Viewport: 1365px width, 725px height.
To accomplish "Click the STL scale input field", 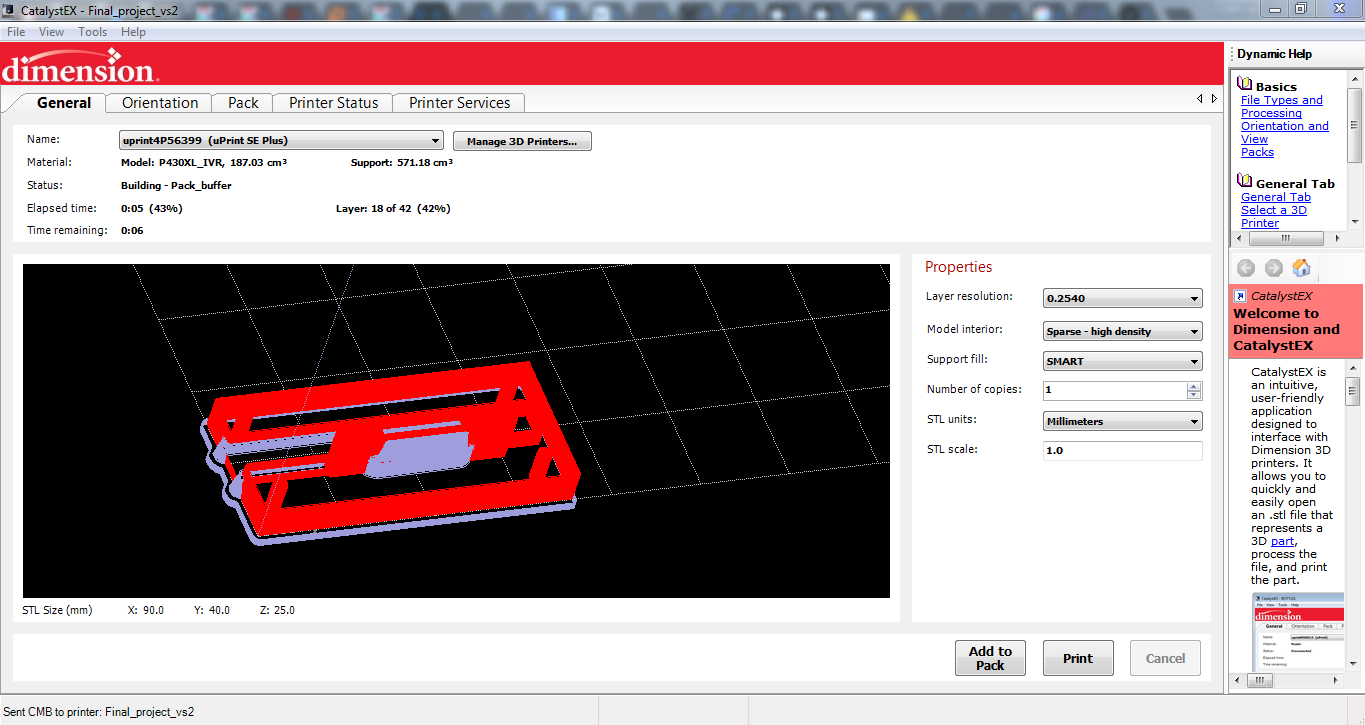I will click(1122, 451).
